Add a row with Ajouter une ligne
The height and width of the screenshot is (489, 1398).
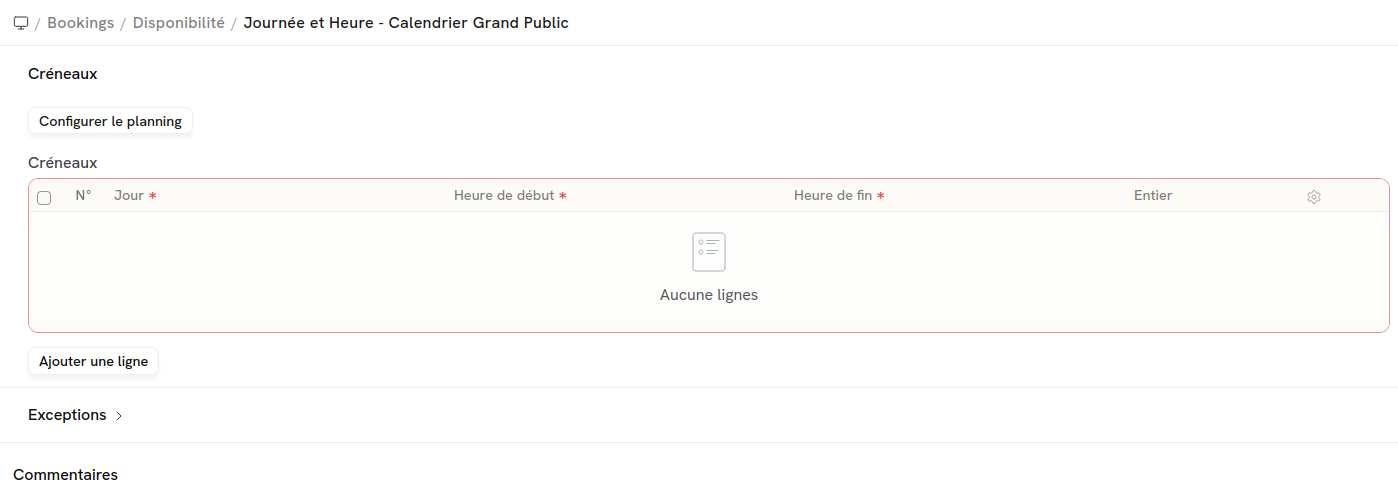click(93, 361)
